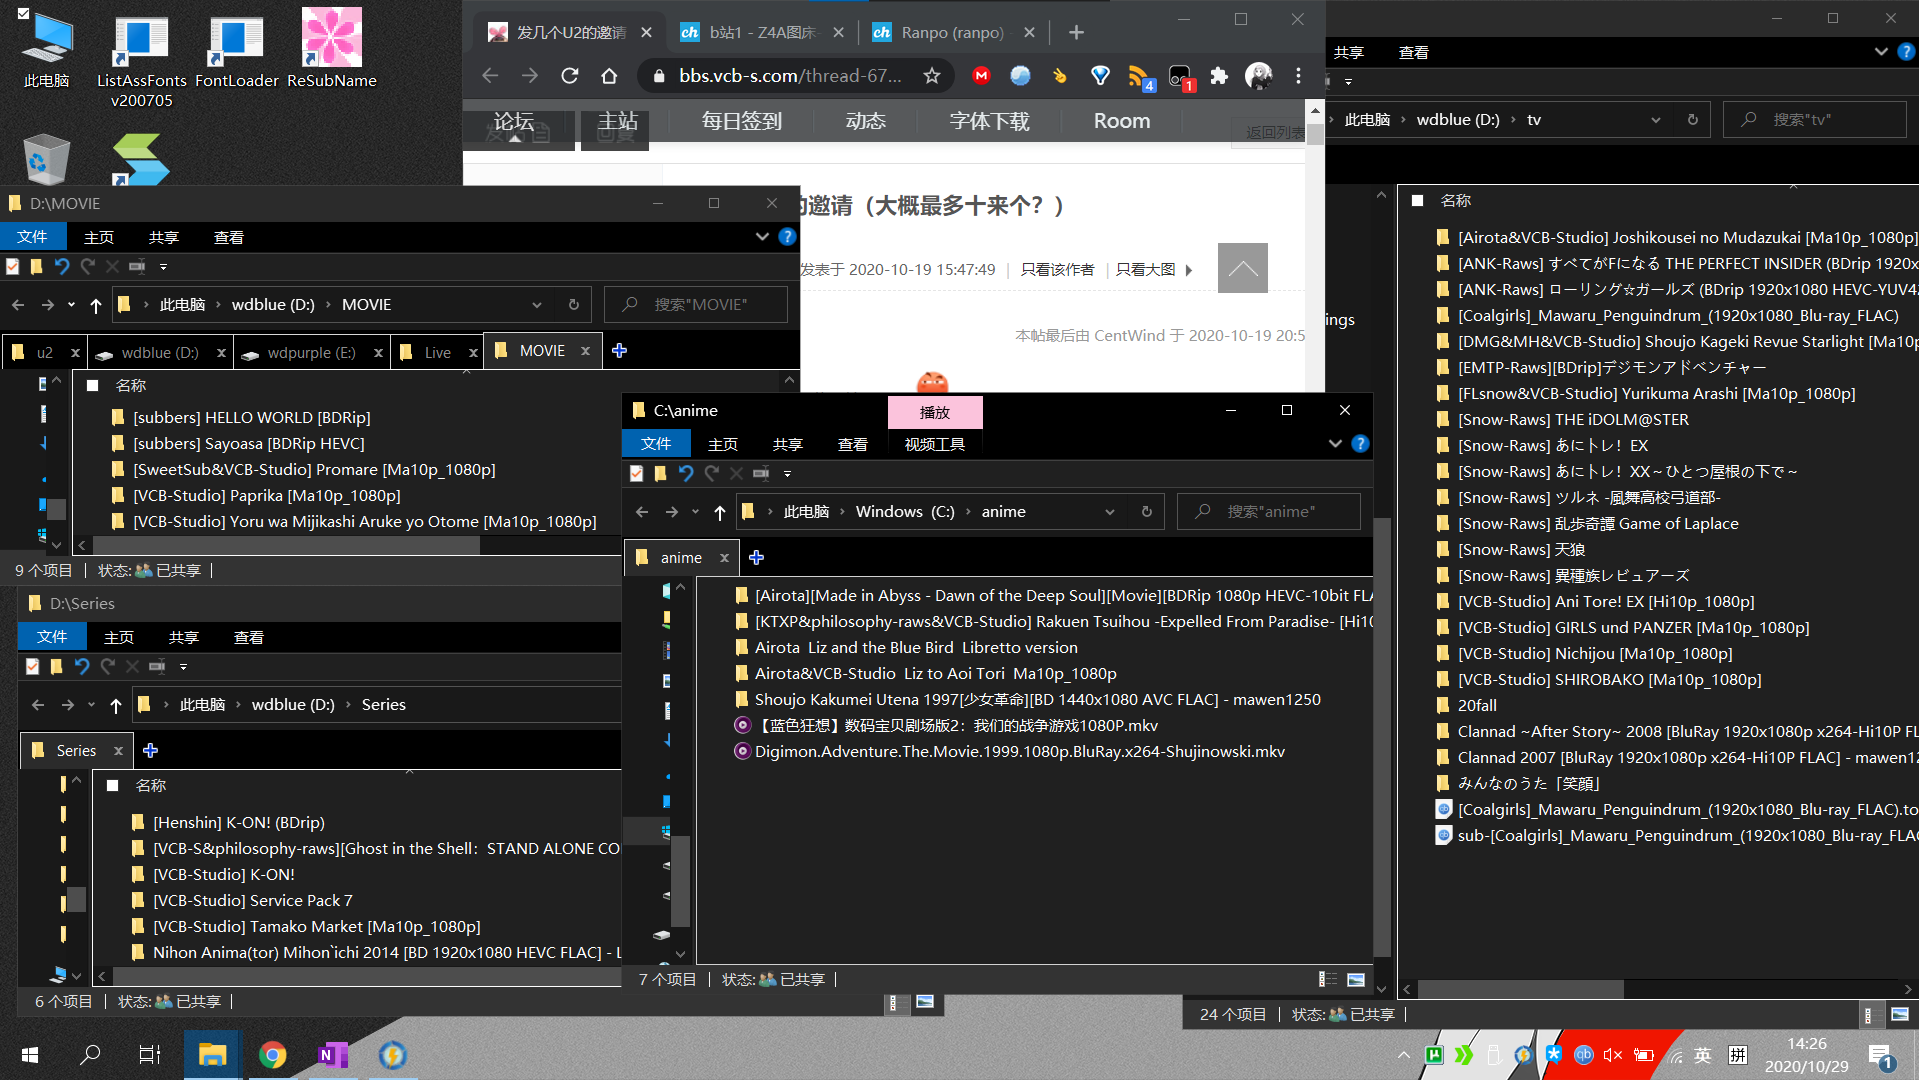The height and width of the screenshot is (1080, 1919).
Task: Expand ribbon in the tv window
Action: (x=1880, y=52)
